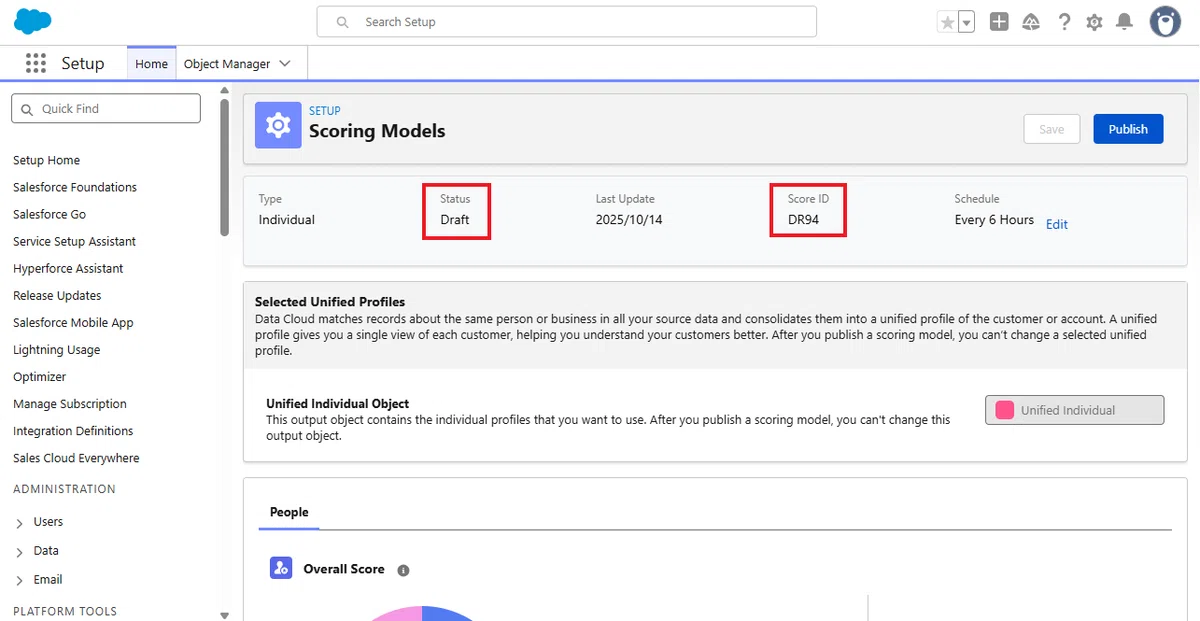Open Lightning Usage in sidebar
This screenshot has height=621, width=1200.
(56, 350)
